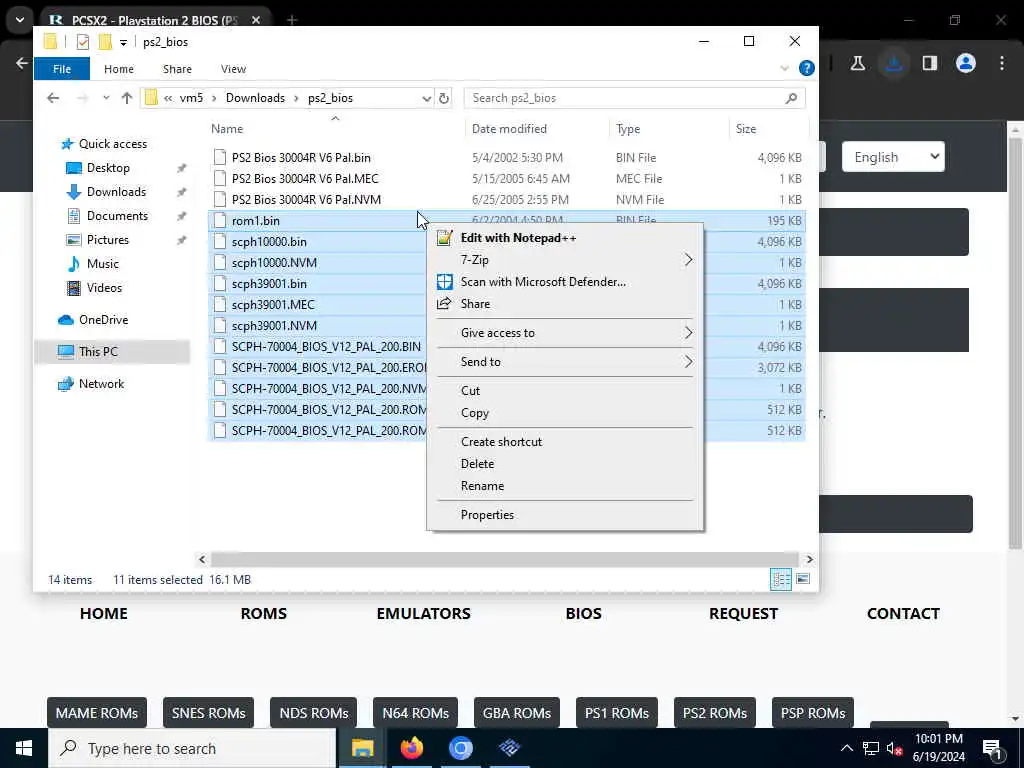
Task: Choose Copy from context menu
Action: point(565,413)
